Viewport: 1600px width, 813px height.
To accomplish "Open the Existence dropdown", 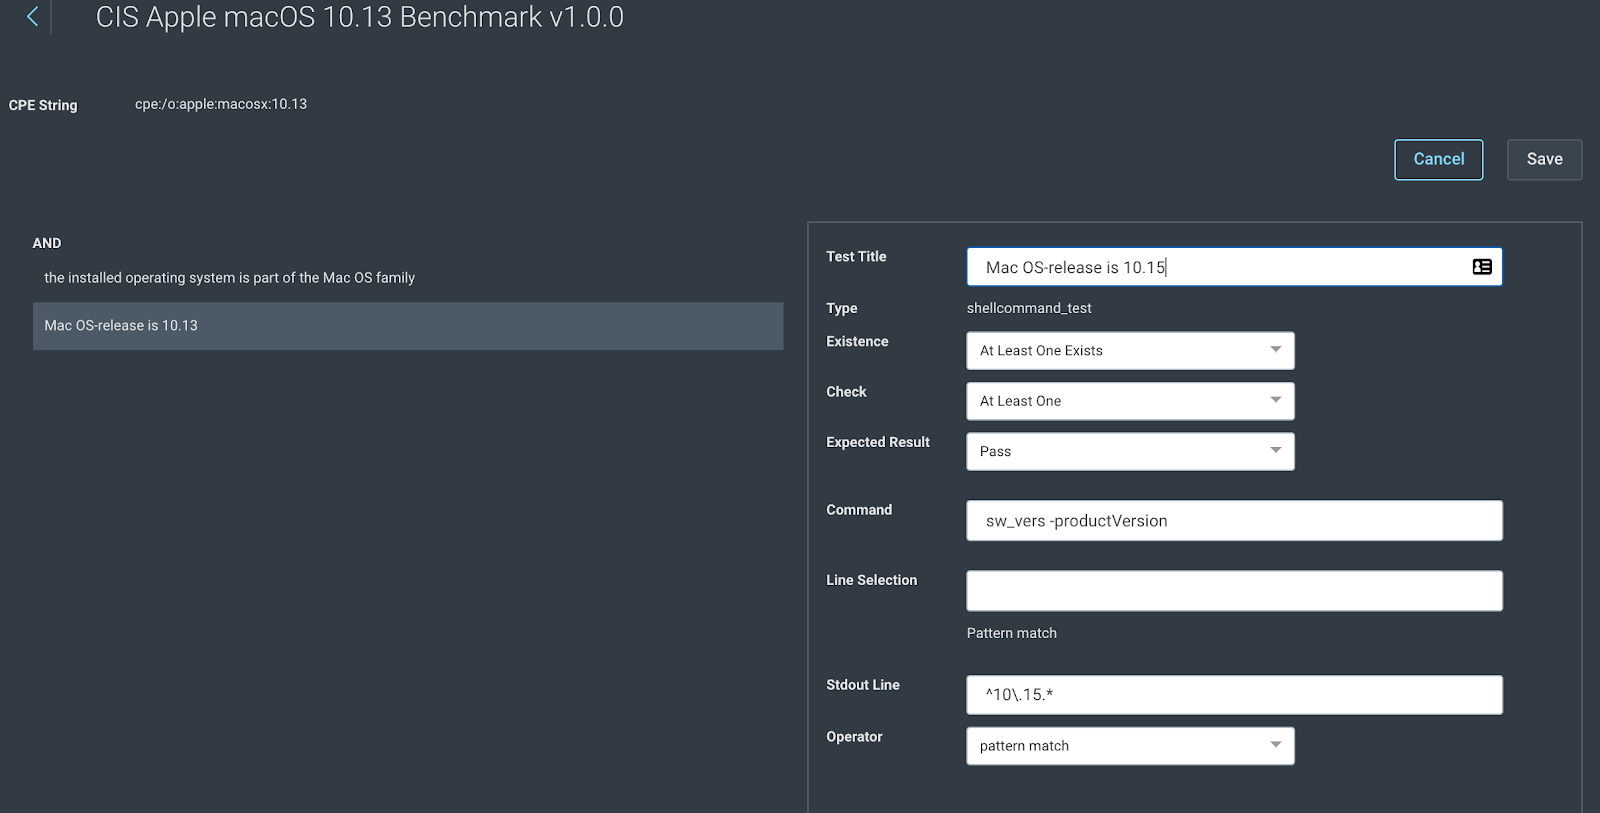I will point(1130,351).
